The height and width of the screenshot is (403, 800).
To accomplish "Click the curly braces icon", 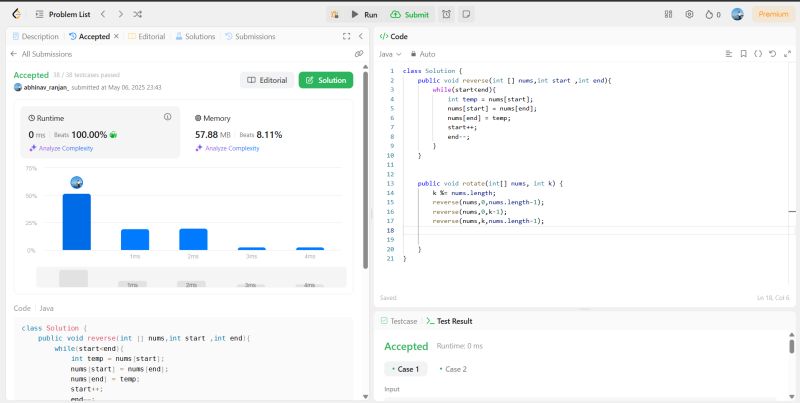I will (758, 54).
